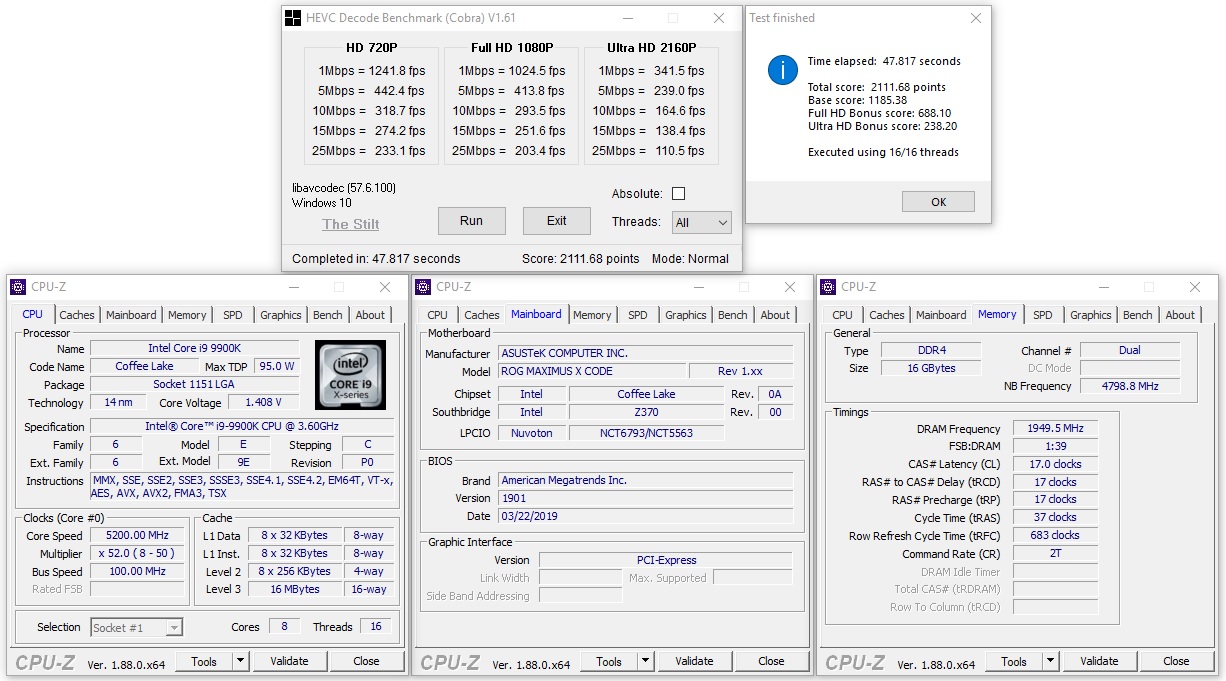Open The Stilt link

(x=351, y=224)
